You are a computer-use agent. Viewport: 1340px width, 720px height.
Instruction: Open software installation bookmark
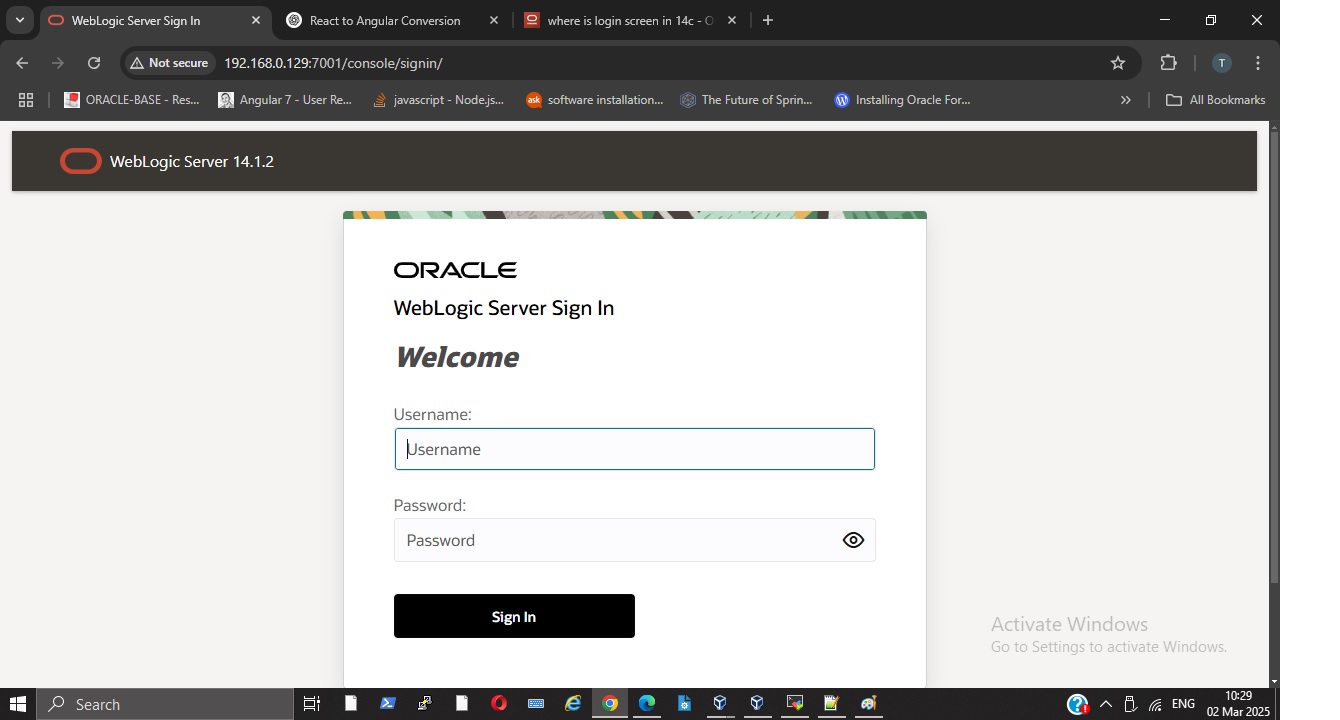point(595,100)
